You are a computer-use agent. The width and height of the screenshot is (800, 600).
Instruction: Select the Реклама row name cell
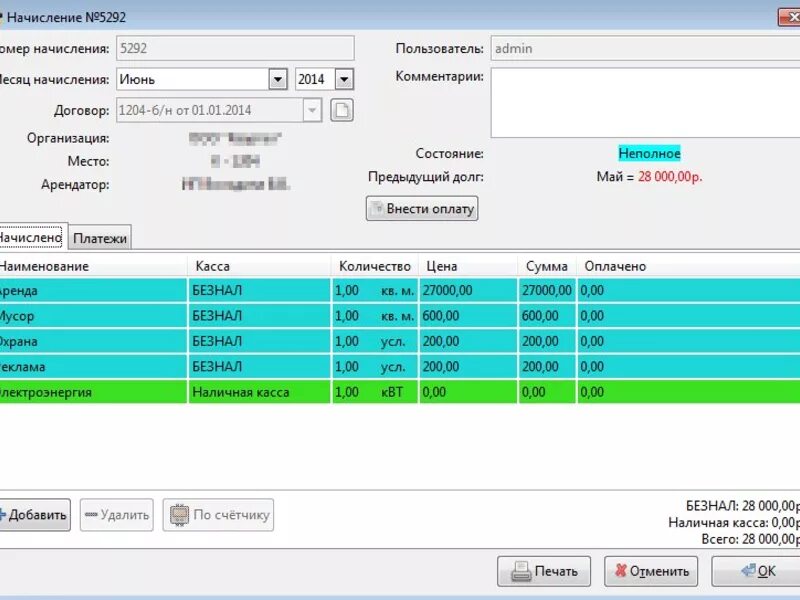click(93, 367)
